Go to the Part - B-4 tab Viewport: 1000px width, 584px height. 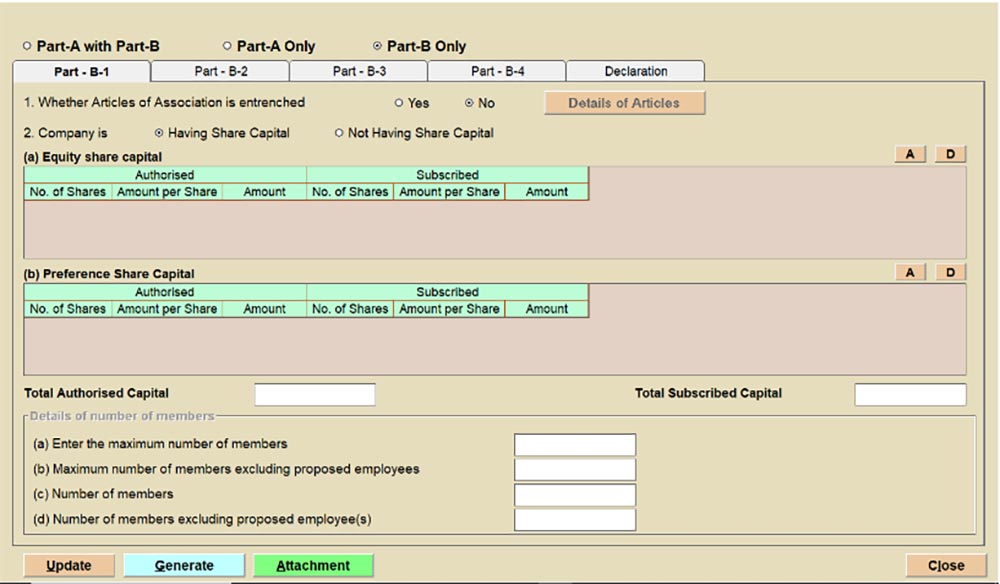[x=497, y=72]
